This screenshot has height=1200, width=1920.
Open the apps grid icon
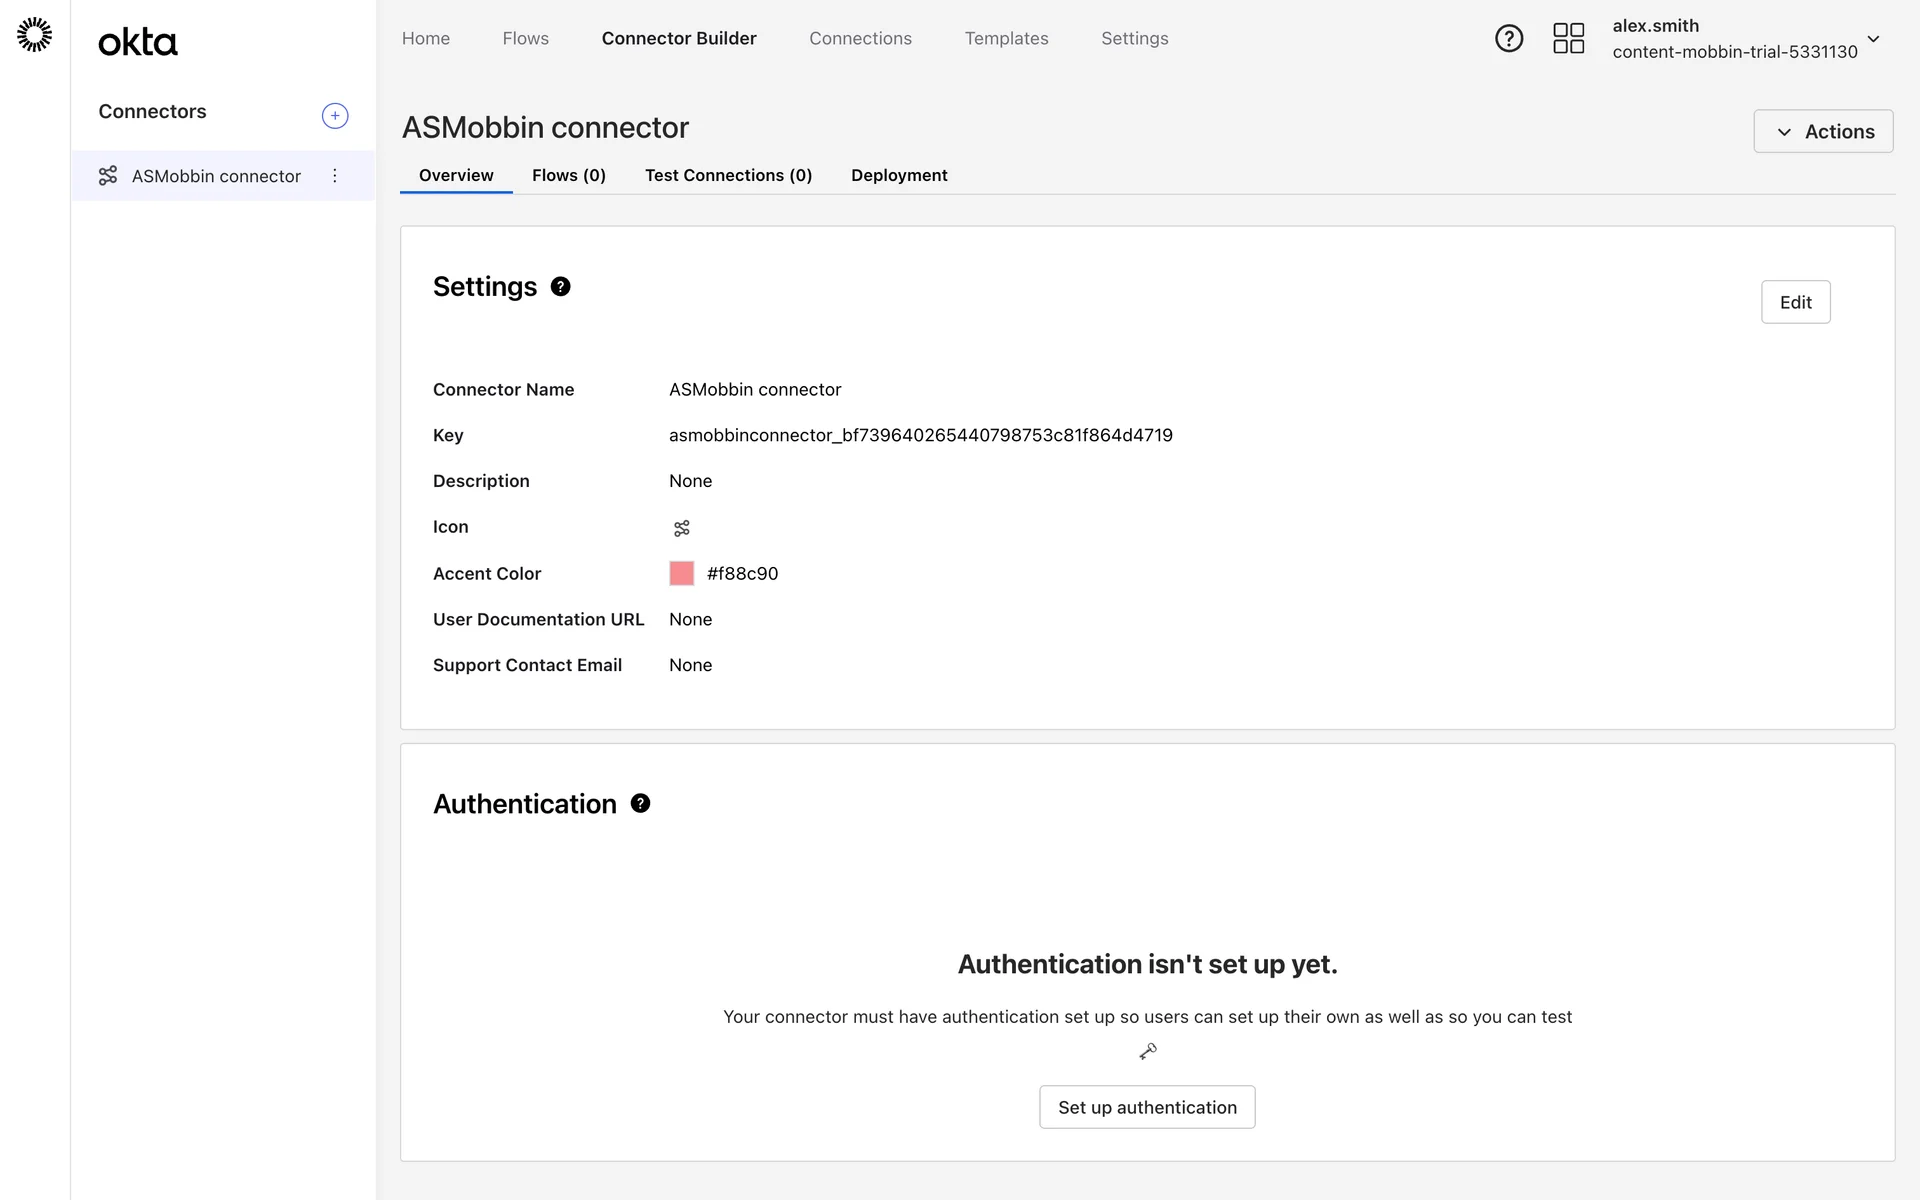click(1568, 39)
